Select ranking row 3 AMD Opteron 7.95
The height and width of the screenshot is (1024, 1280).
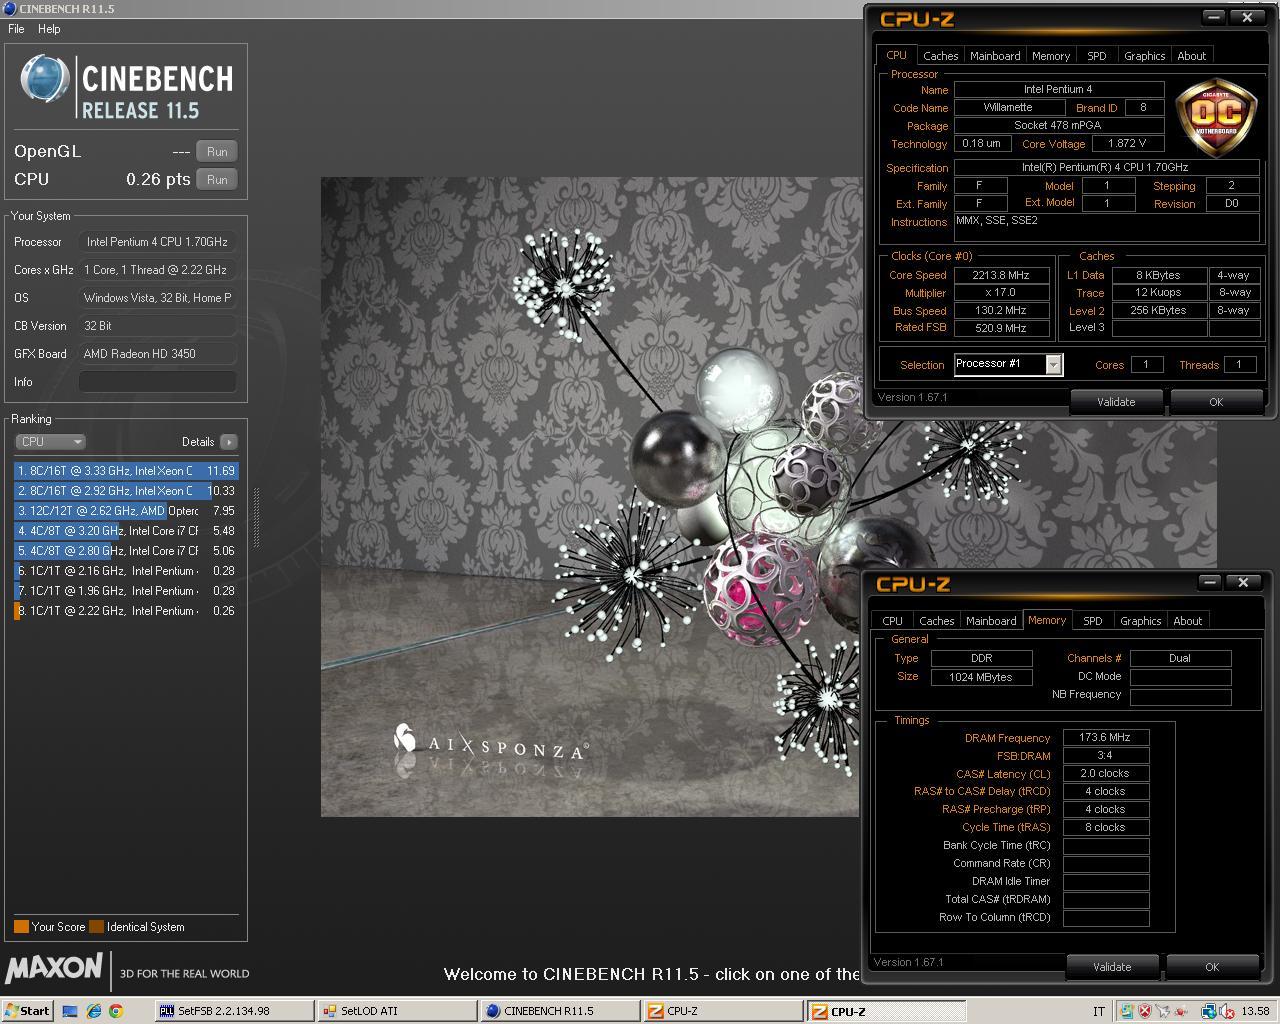pyautogui.click(x=127, y=511)
